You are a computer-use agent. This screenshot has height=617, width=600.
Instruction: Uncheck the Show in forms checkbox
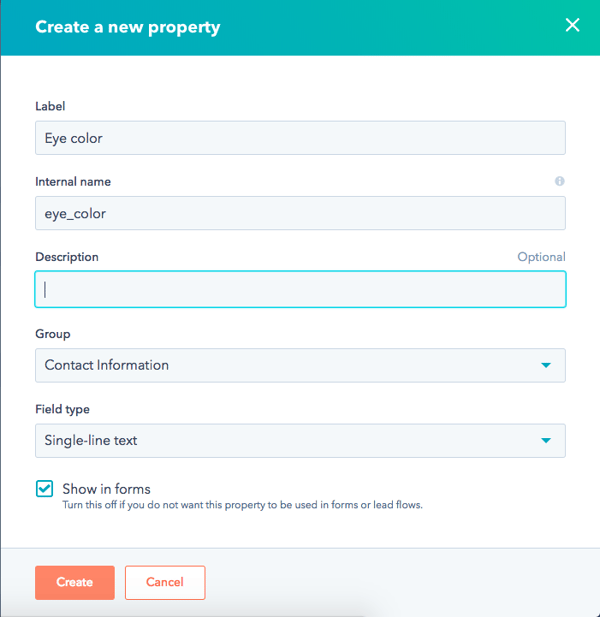tap(44, 489)
